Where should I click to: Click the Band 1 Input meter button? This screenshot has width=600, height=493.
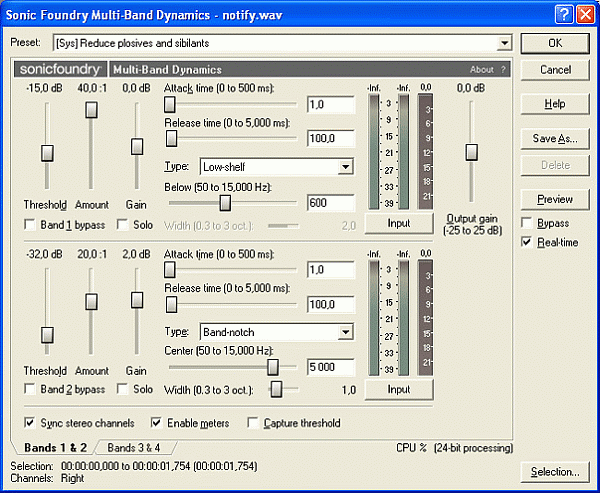pyautogui.click(x=399, y=223)
